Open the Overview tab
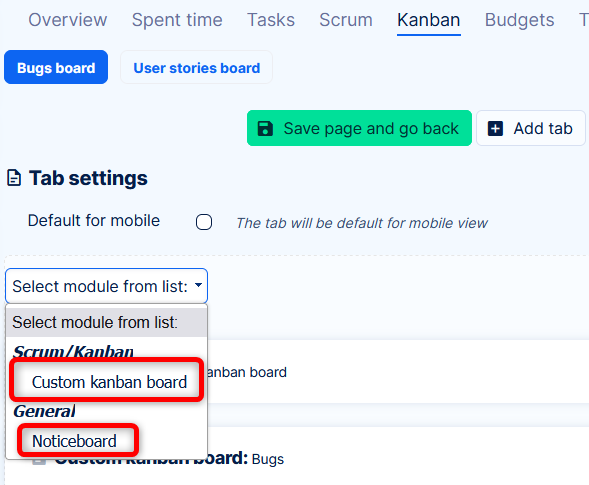 (x=68, y=20)
